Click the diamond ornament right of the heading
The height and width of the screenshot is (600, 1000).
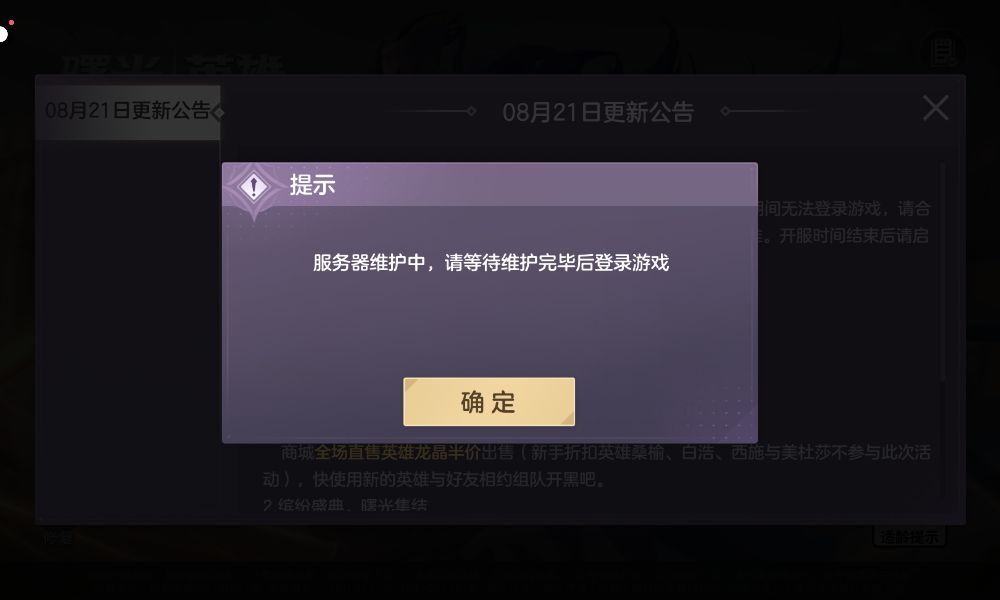(x=725, y=111)
